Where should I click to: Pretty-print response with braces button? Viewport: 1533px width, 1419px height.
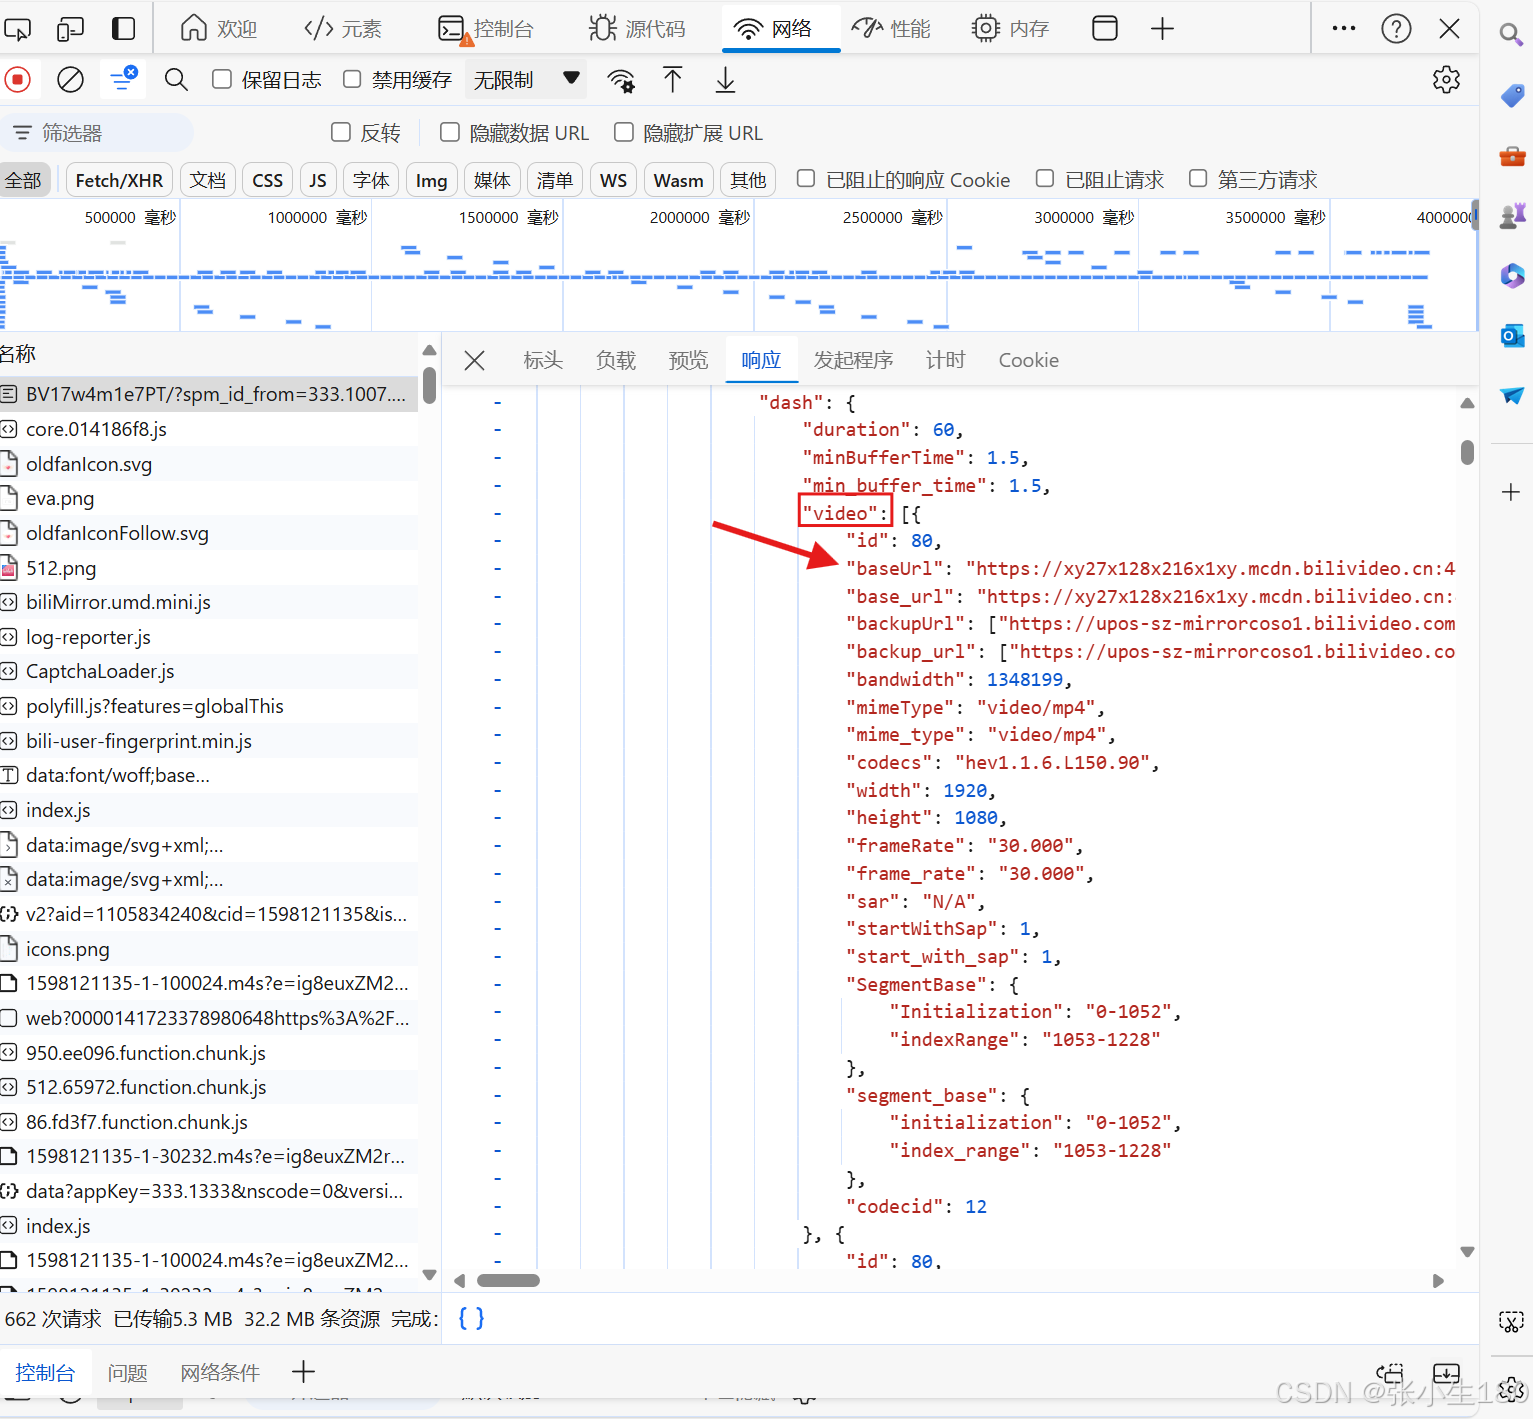click(x=471, y=1318)
